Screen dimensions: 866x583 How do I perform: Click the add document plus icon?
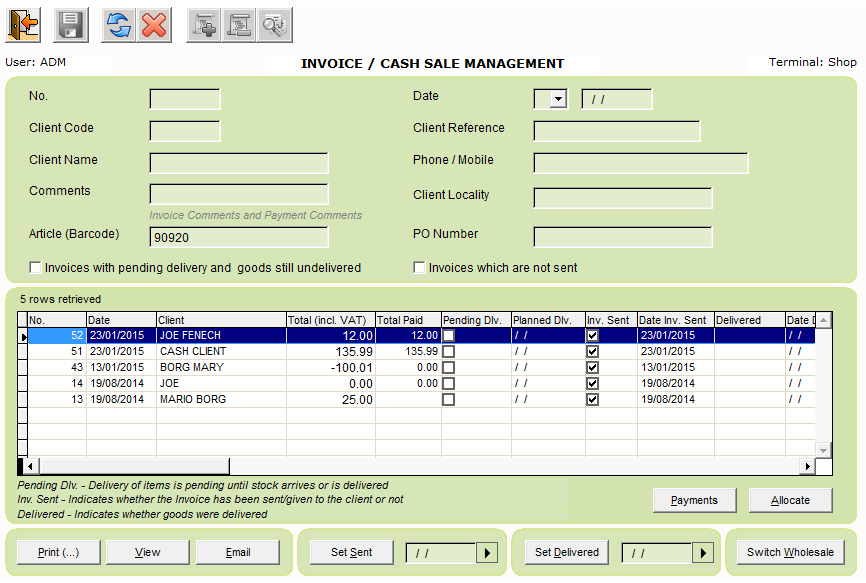point(205,24)
